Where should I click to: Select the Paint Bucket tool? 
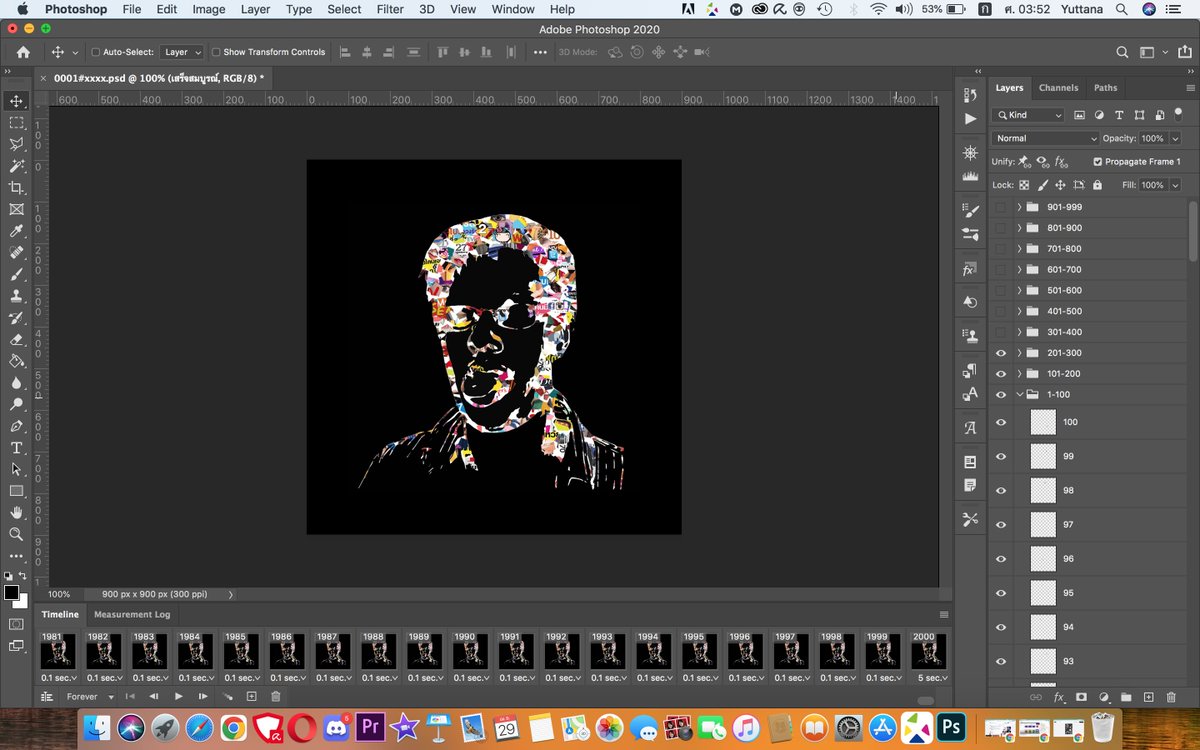(x=16, y=361)
